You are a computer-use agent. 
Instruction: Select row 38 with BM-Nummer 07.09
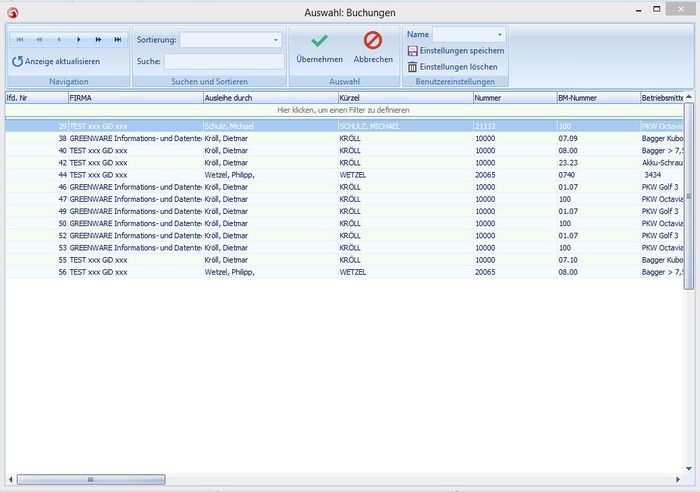click(x=344, y=138)
